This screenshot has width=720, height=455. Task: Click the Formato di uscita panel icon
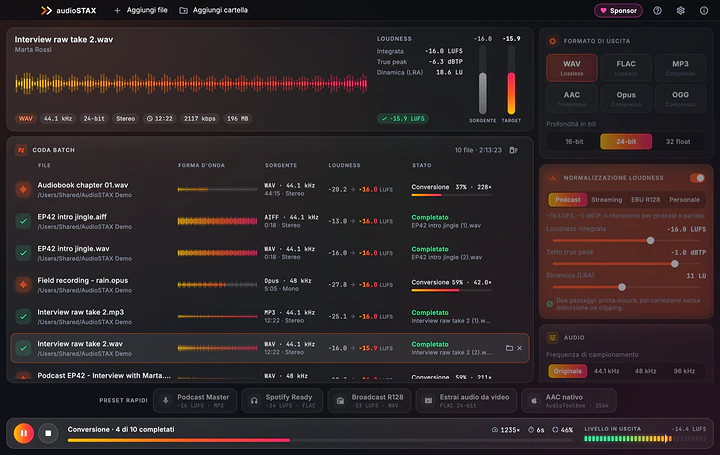click(x=552, y=41)
